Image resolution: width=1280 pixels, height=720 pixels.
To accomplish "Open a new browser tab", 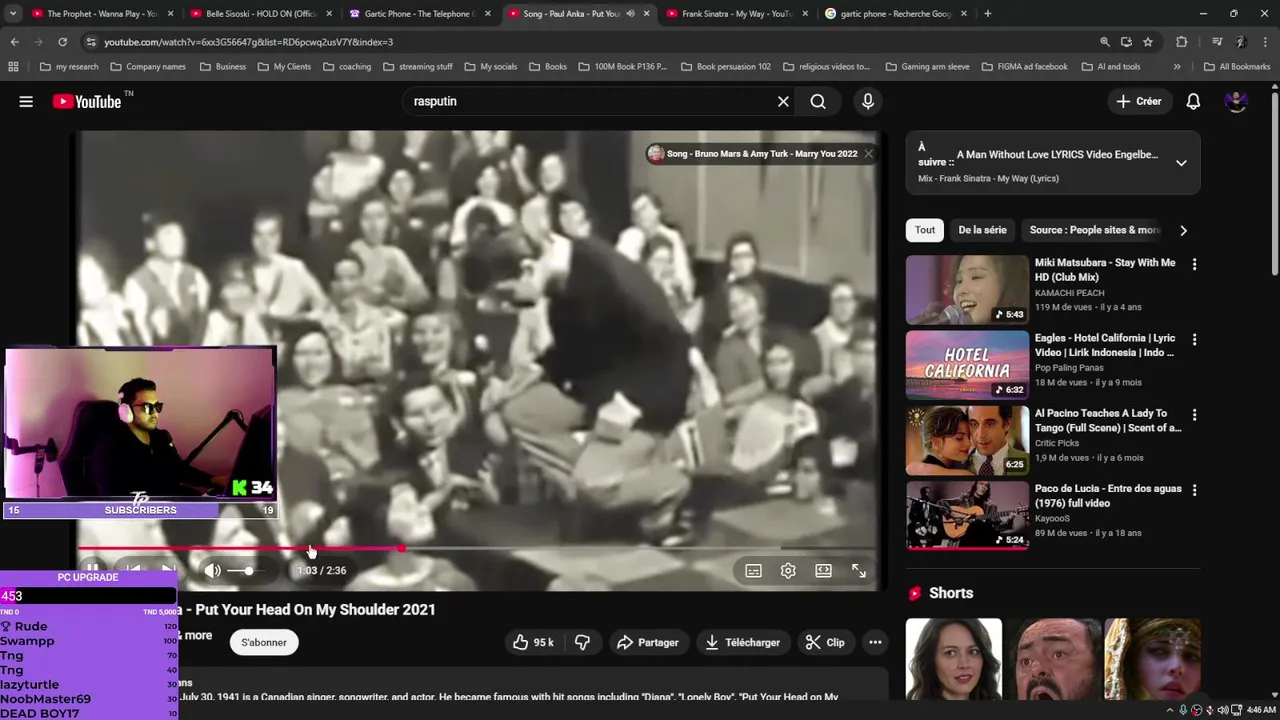I will pyautogui.click(x=987, y=14).
